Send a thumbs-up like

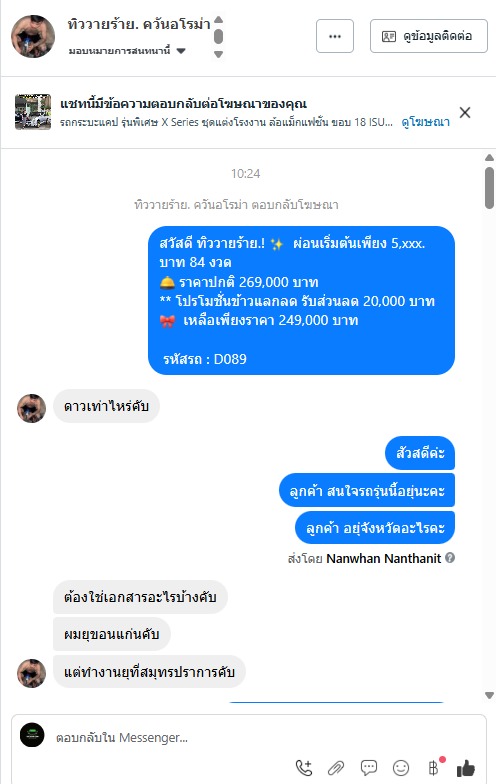(x=466, y=768)
